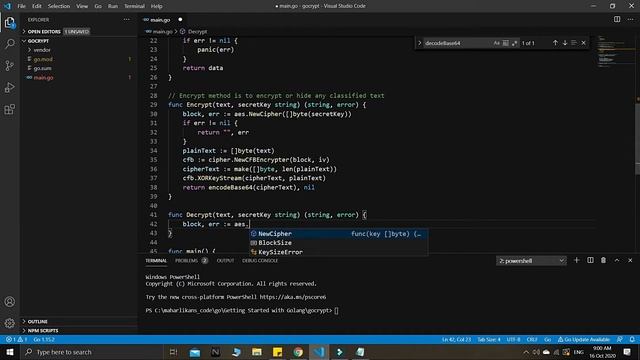Collapse the GOCRYPT folder section
Screen dimensions: 640x360
click(79, 41)
